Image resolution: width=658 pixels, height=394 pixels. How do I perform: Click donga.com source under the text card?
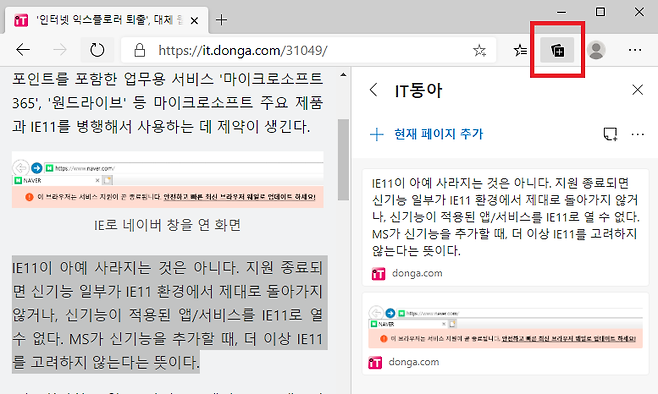(x=417, y=273)
